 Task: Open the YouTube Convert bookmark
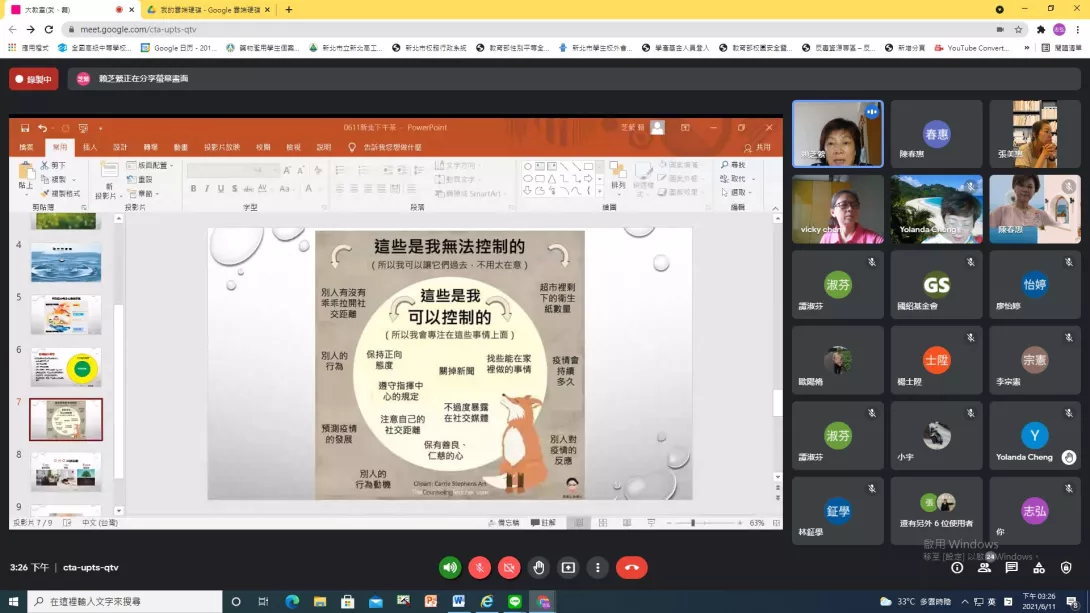pyautogui.click(x=971, y=48)
